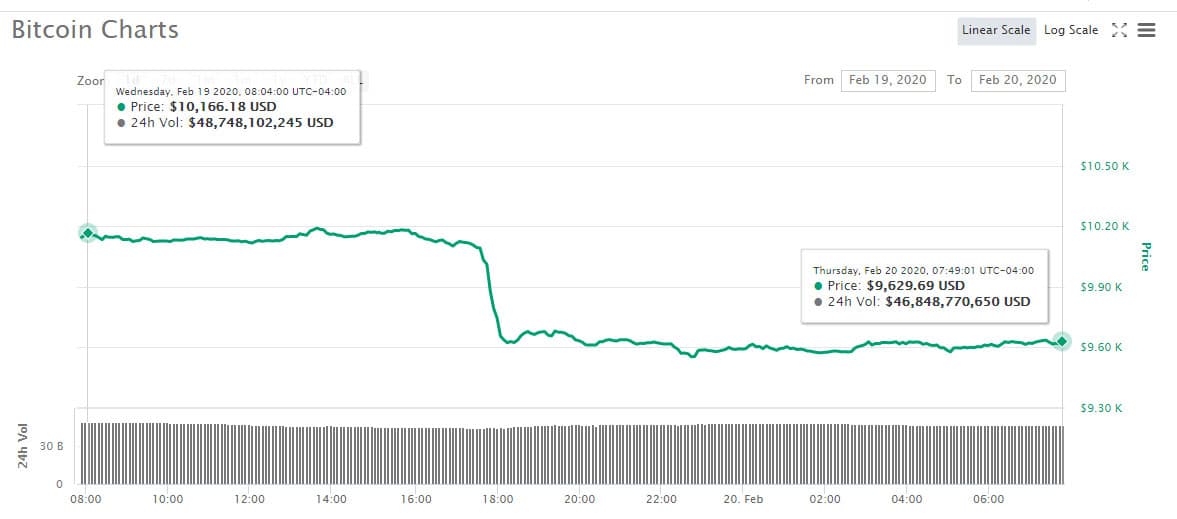Select start price marker on chart line
The height and width of the screenshot is (519, 1177).
[x=88, y=233]
